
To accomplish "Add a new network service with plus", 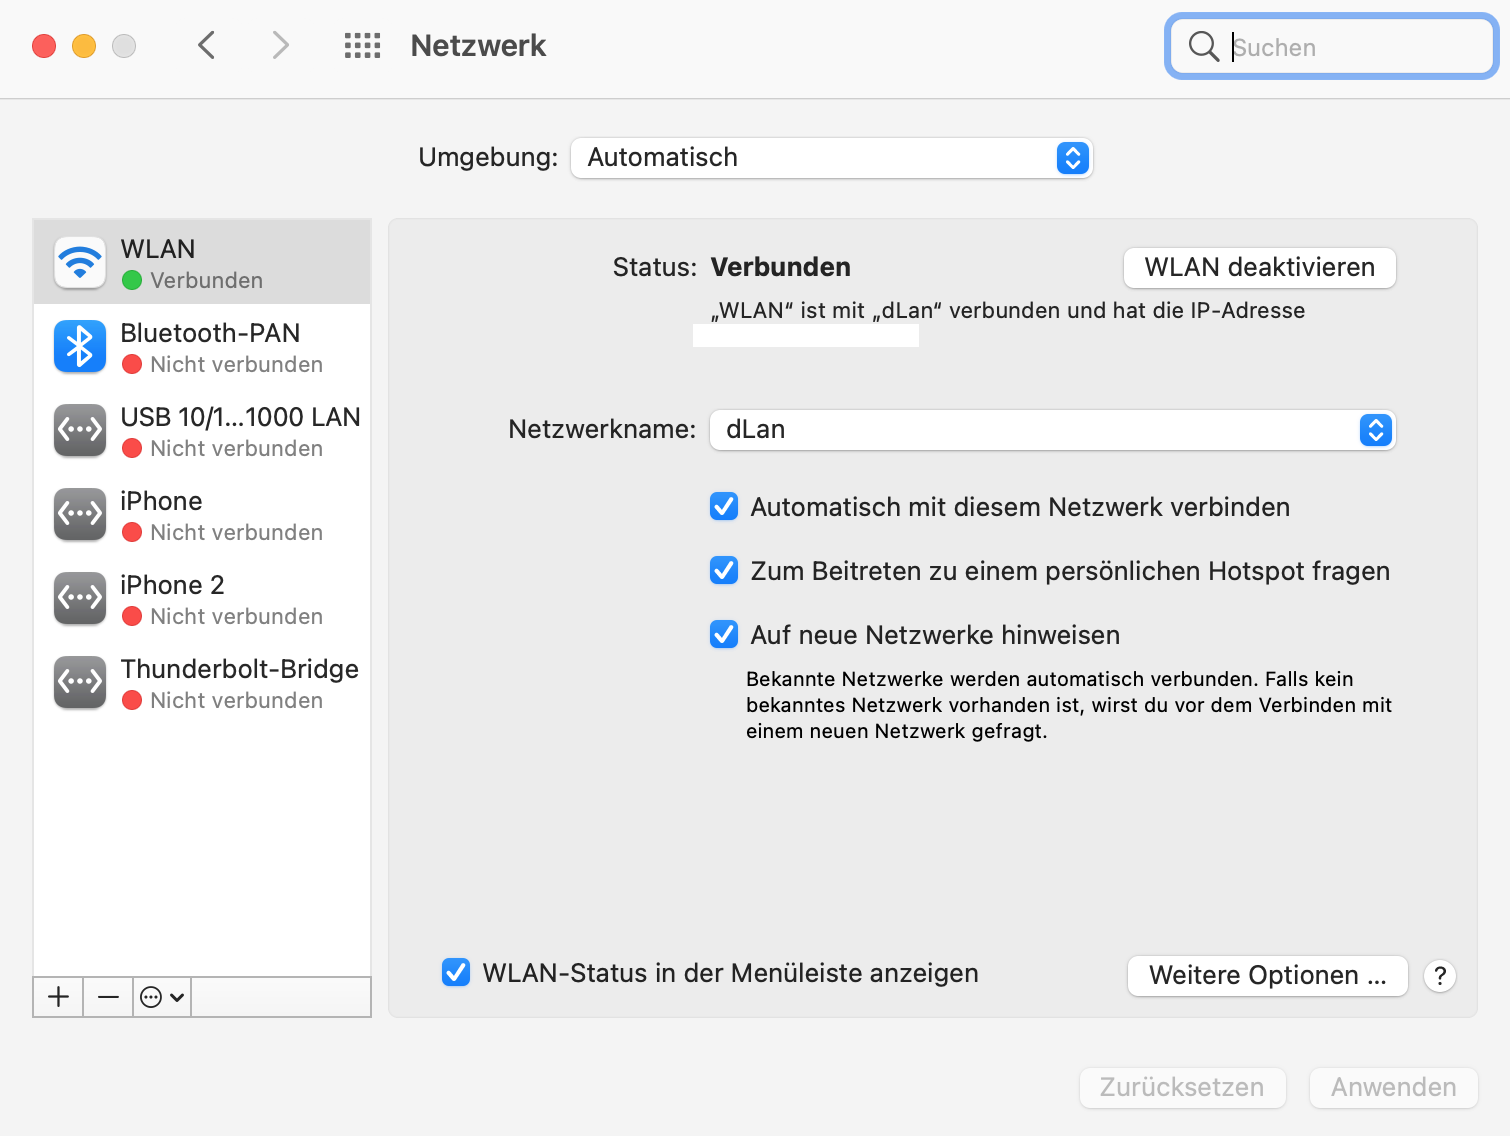I will 59,997.
